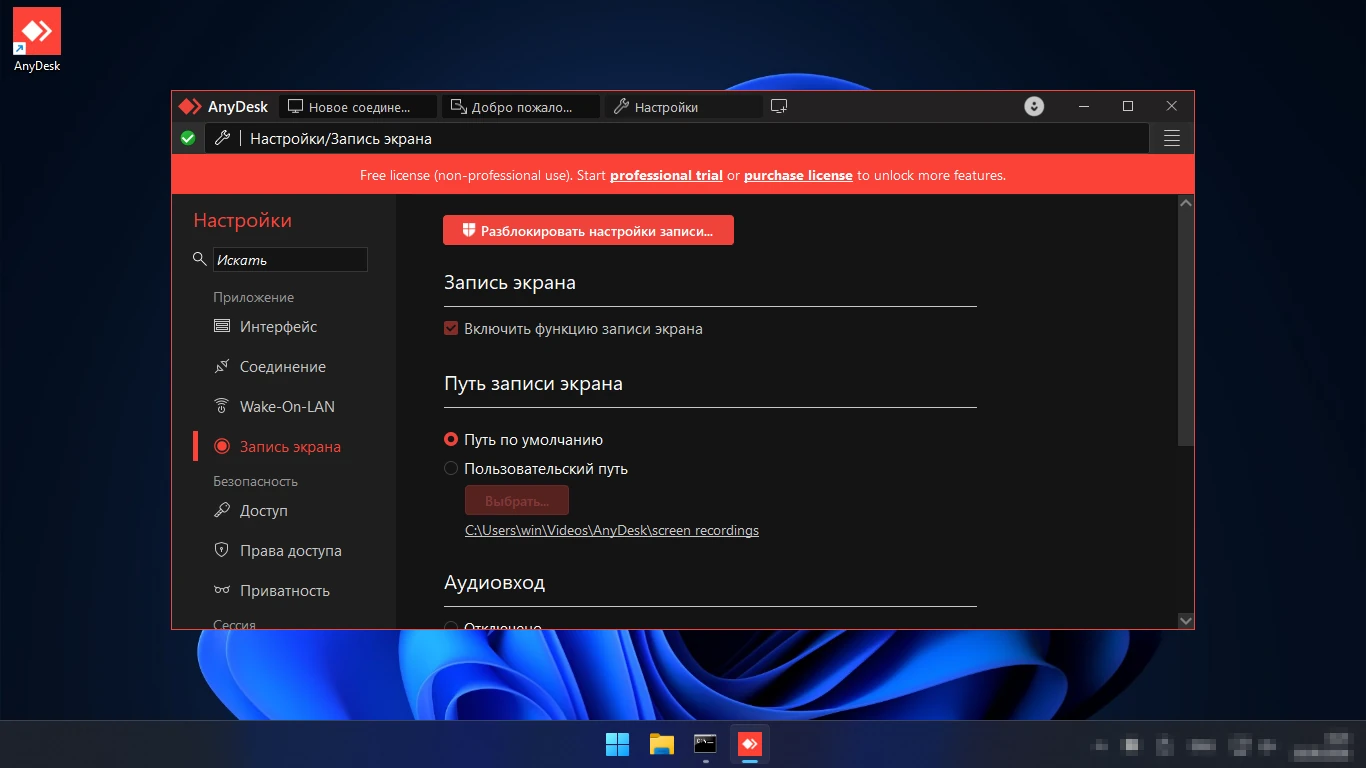This screenshot has height=768, width=1366.
Task: Switch to the Добро пожало... tab
Action: (x=521, y=107)
